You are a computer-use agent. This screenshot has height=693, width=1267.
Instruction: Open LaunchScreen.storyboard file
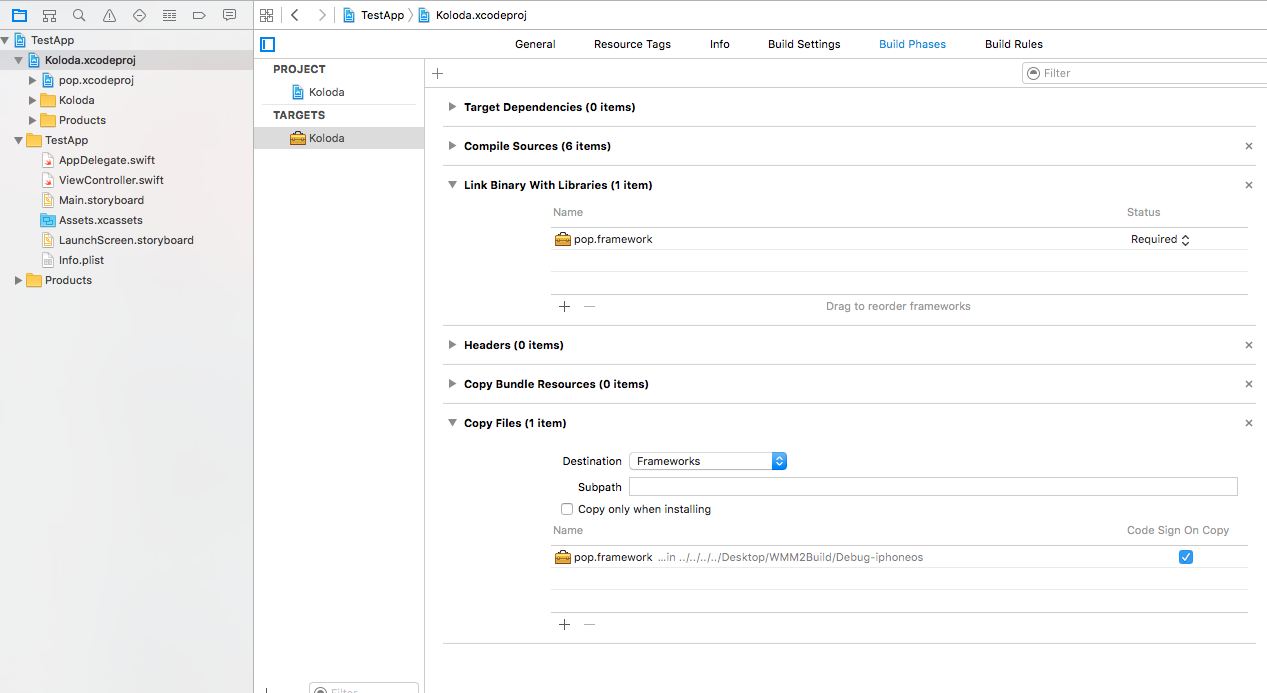[x=126, y=240]
